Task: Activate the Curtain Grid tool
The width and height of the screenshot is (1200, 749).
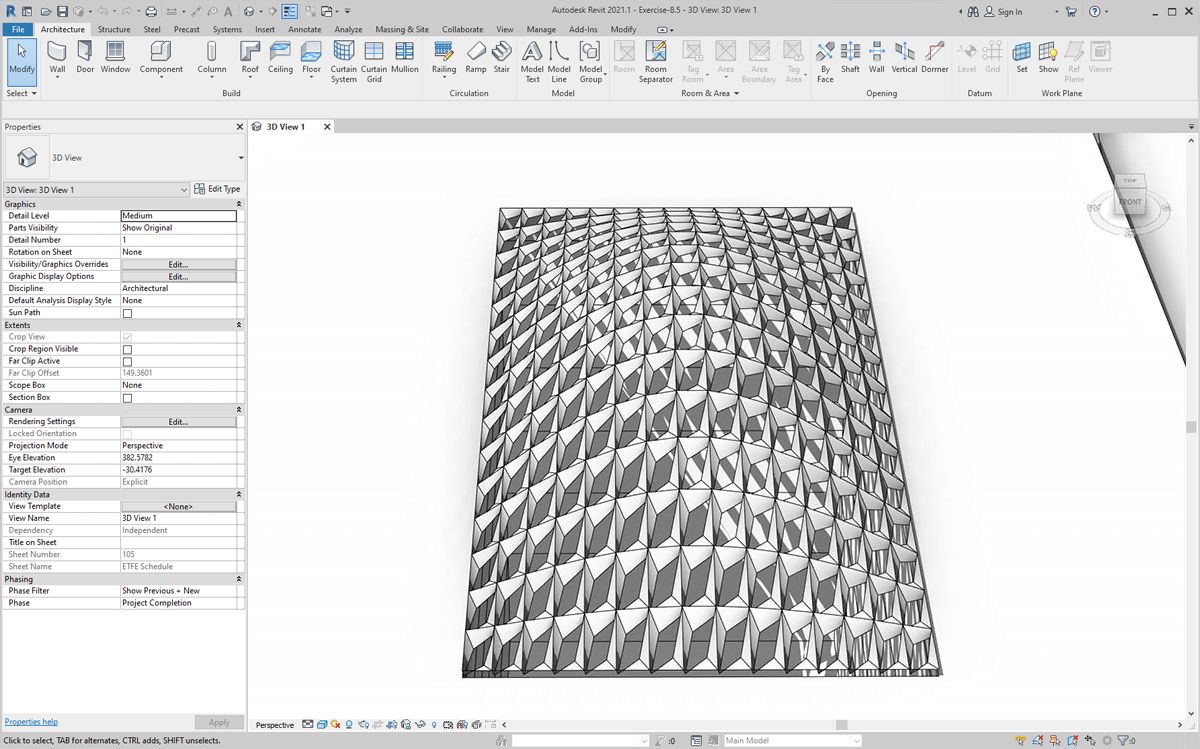Action: pos(374,58)
